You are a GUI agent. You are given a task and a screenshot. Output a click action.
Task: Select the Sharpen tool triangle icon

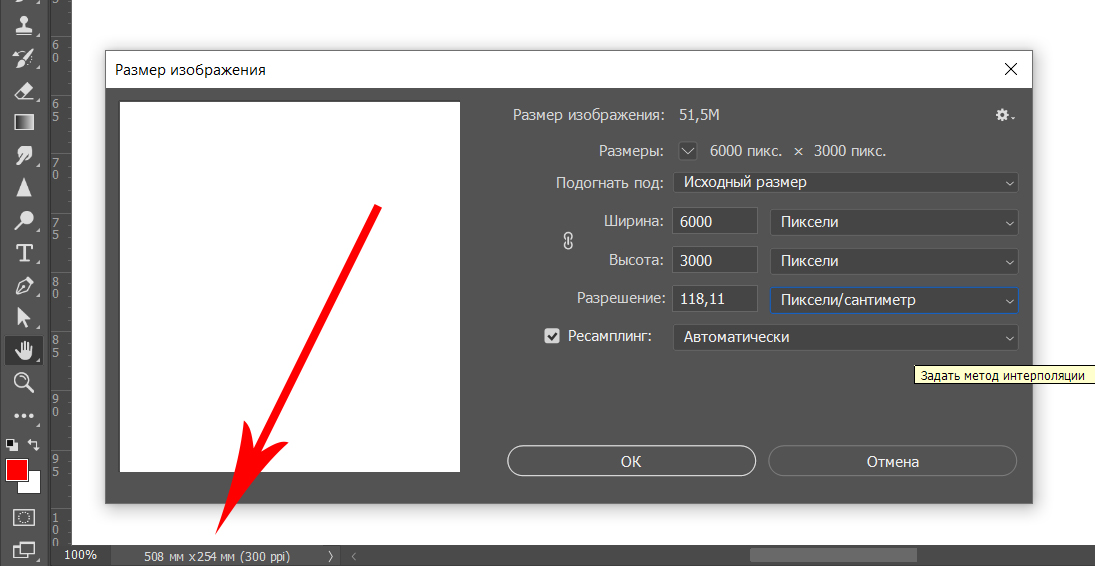click(x=24, y=187)
